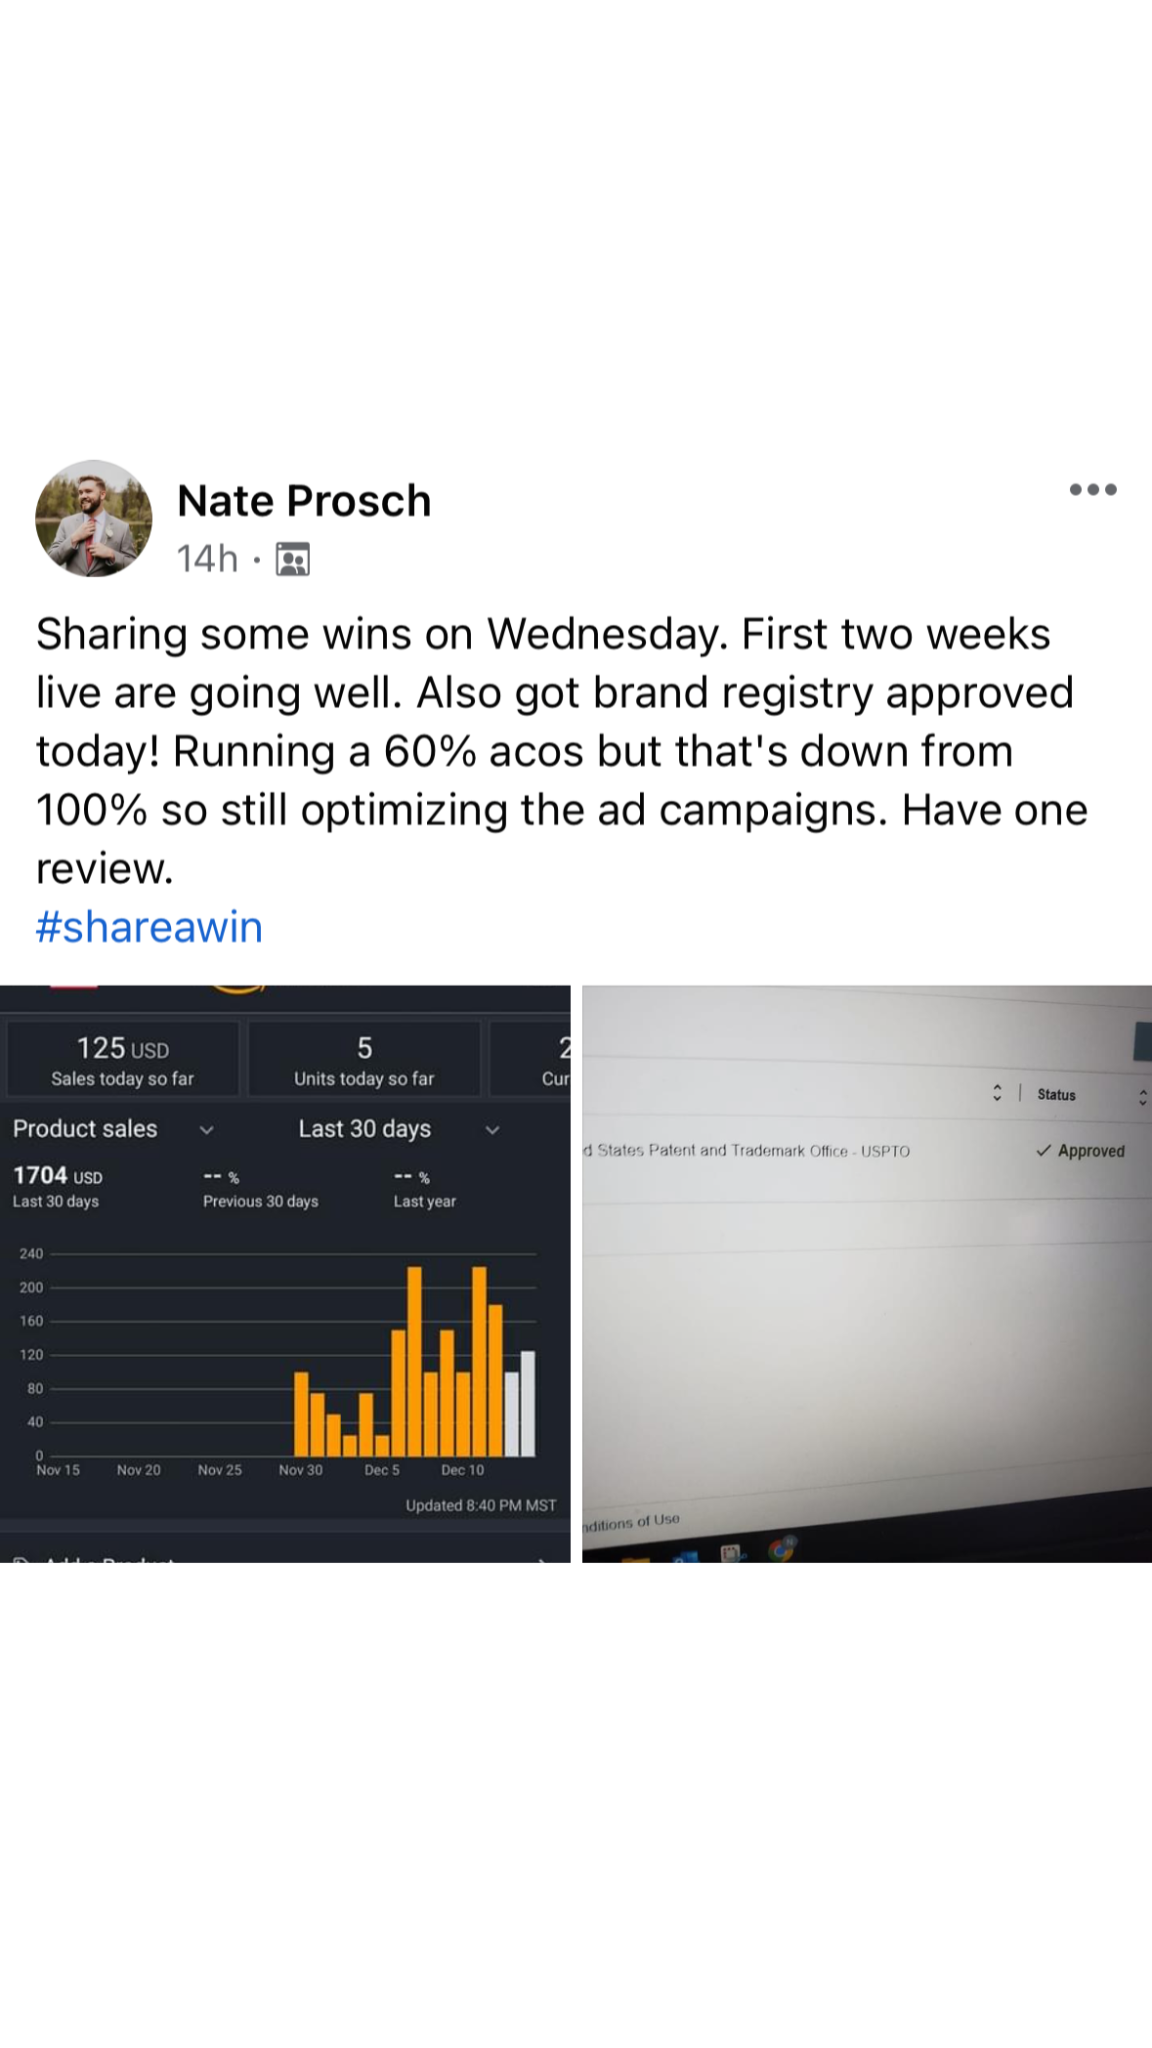Click the sort arrows right of Status

(1142, 1096)
